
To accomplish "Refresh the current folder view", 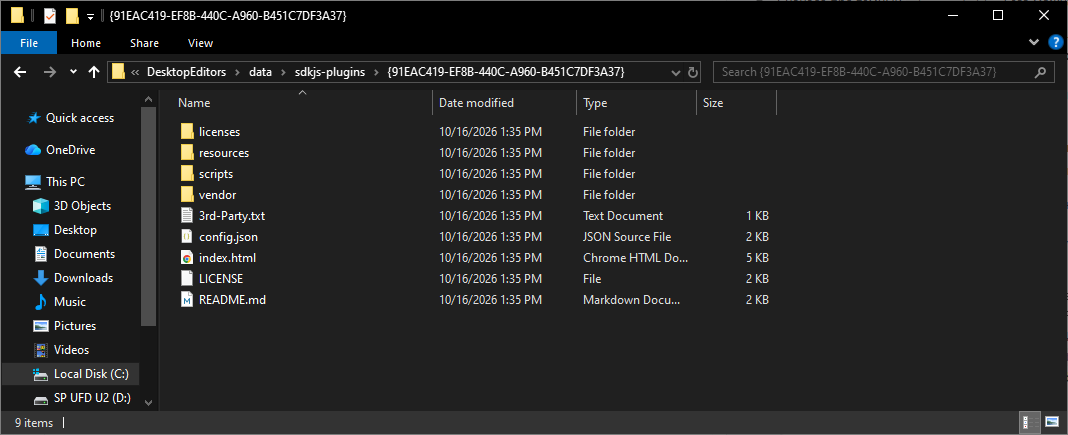I will [x=693, y=72].
